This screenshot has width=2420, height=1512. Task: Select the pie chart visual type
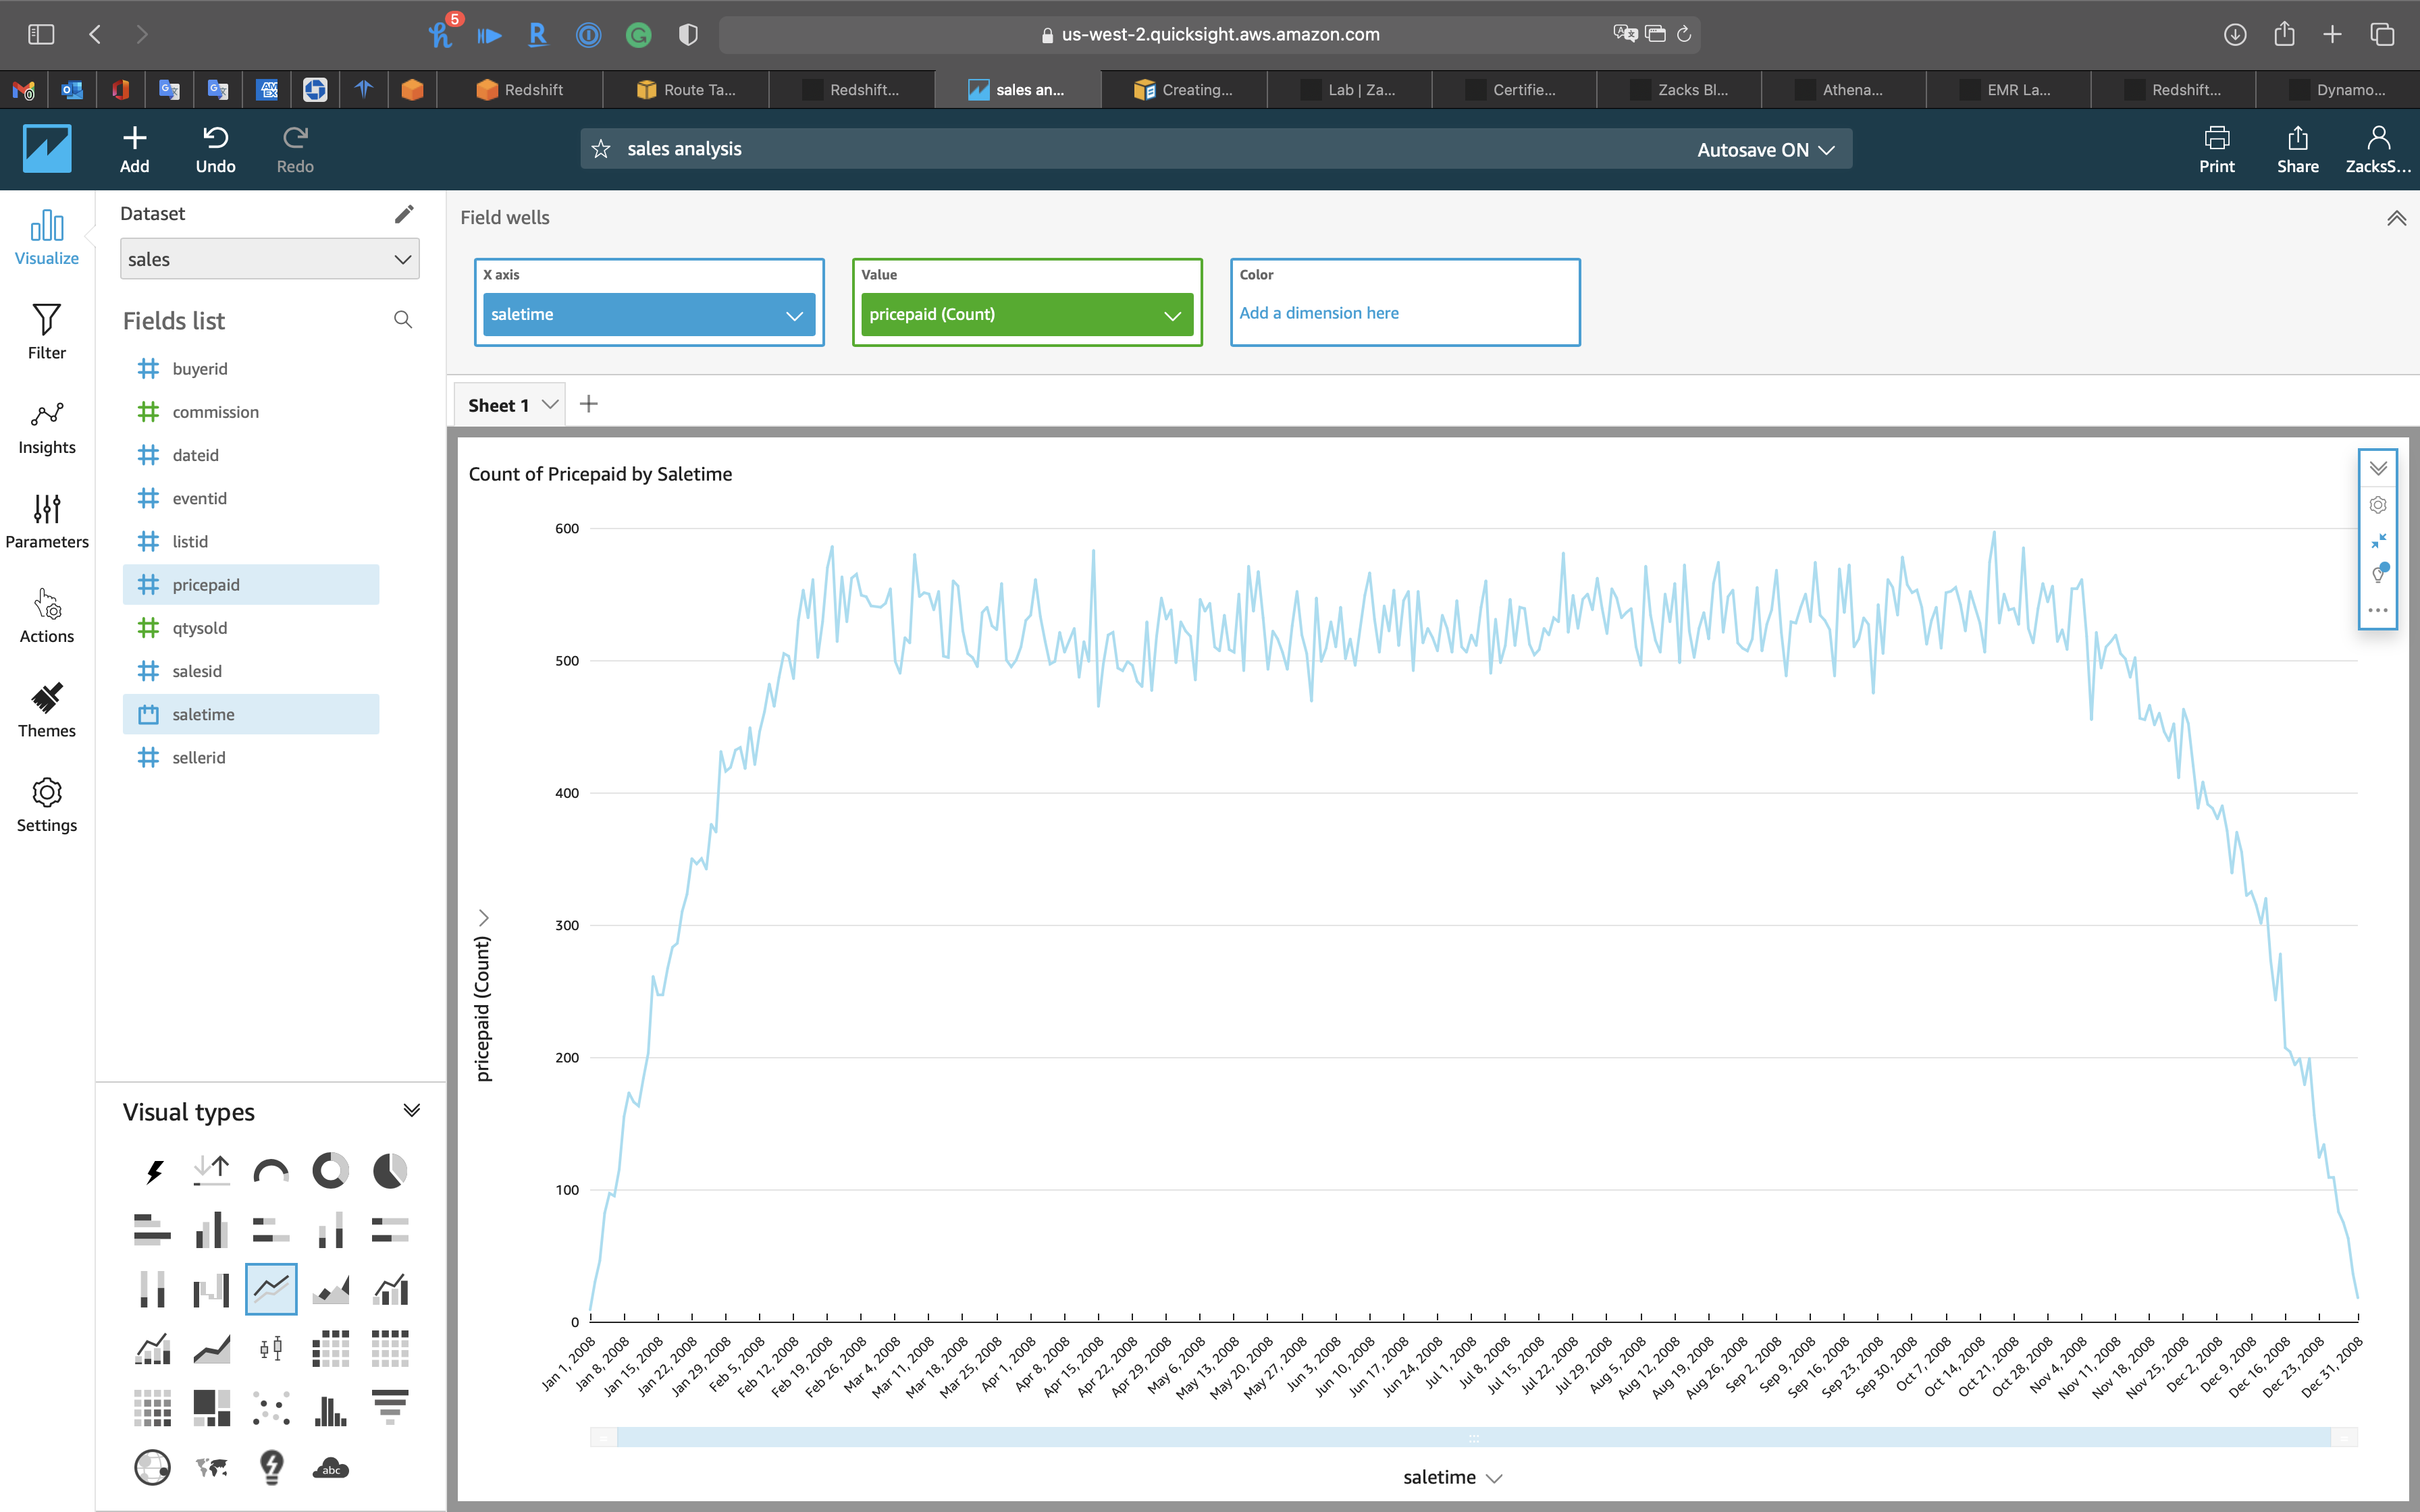coord(390,1170)
